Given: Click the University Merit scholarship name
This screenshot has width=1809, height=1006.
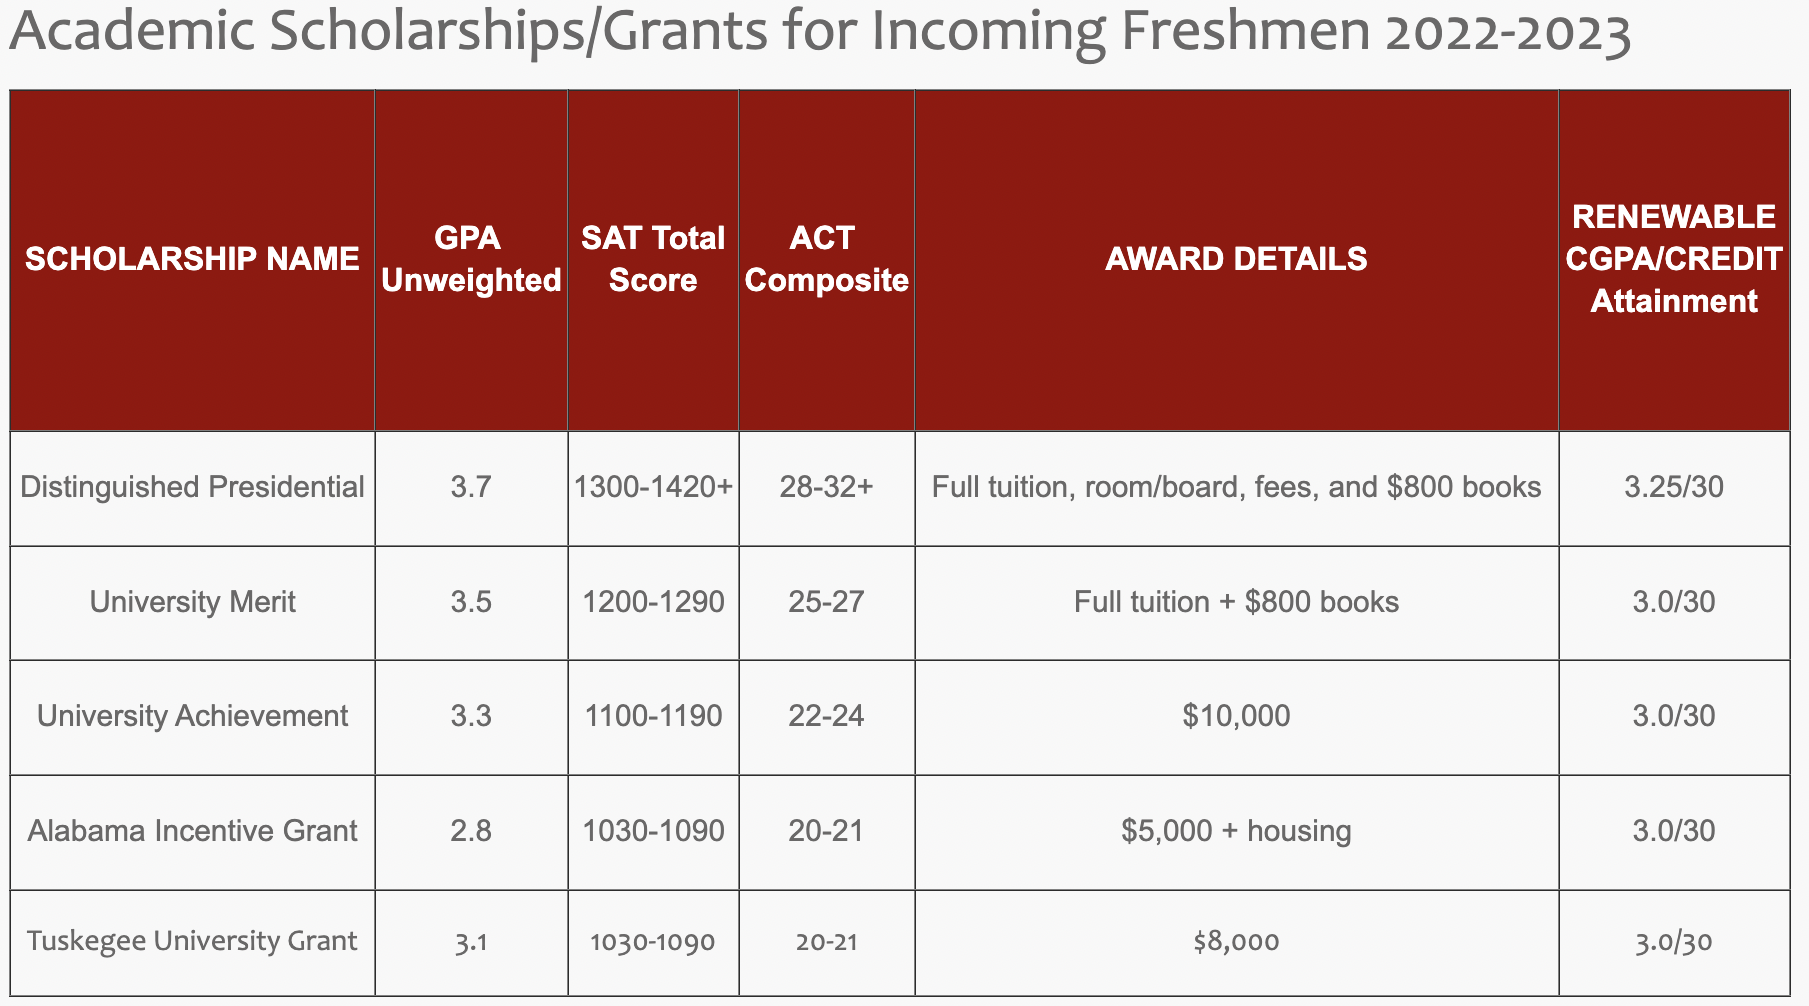Looking at the screenshot, I should tap(192, 602).
